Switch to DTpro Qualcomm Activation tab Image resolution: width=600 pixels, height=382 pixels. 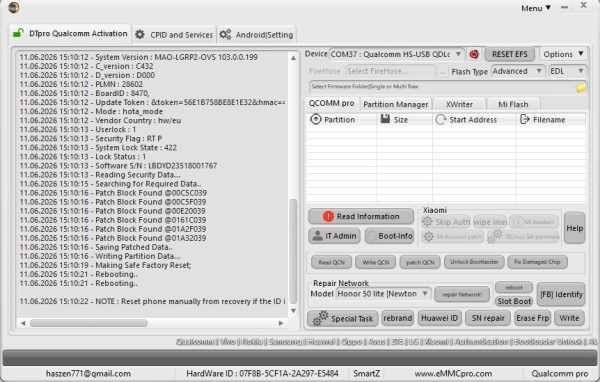(x=70, y=34)
